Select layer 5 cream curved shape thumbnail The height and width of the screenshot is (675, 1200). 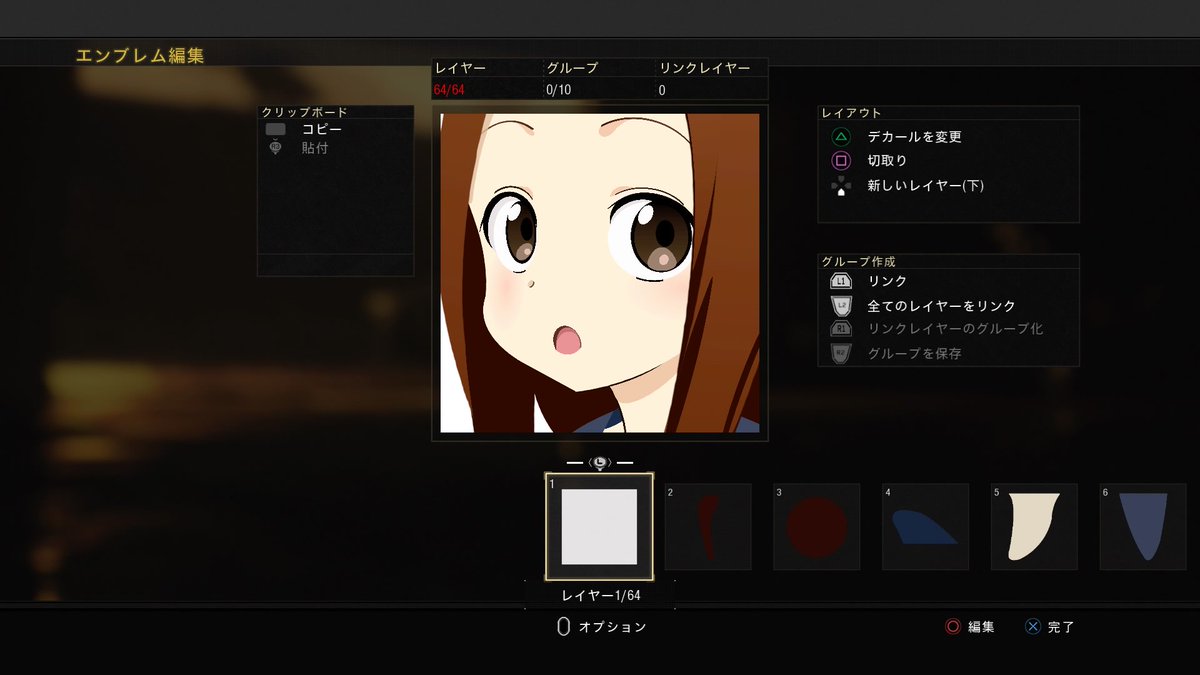click(x=1034, y=527)
